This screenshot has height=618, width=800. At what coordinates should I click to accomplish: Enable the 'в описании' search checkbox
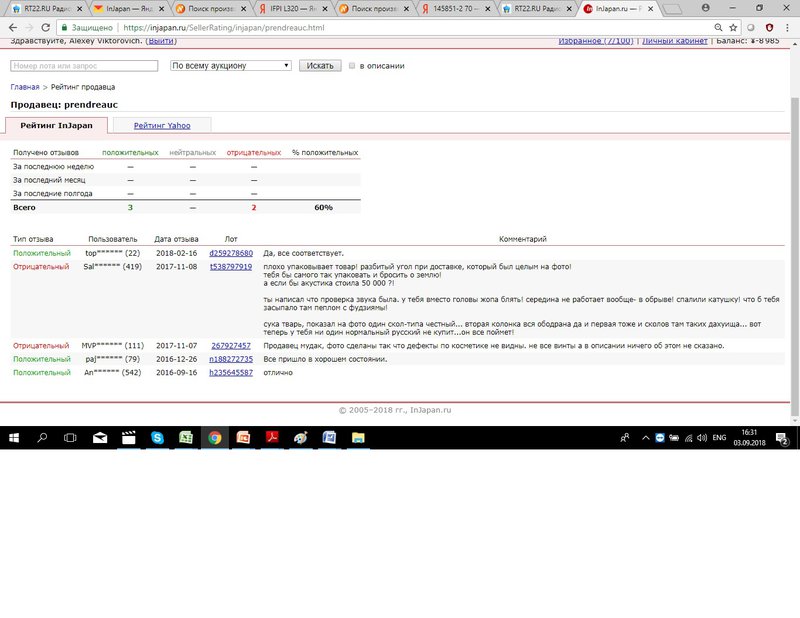352,66
